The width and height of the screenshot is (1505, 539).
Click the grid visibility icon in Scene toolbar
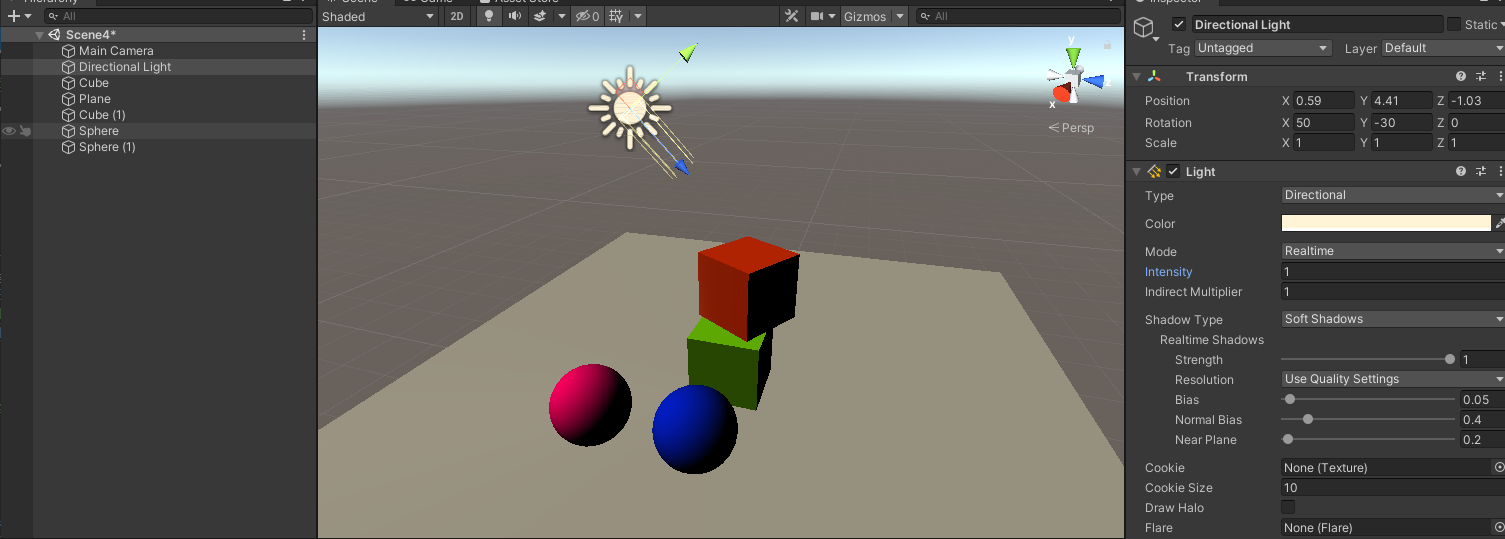[616, 16]
